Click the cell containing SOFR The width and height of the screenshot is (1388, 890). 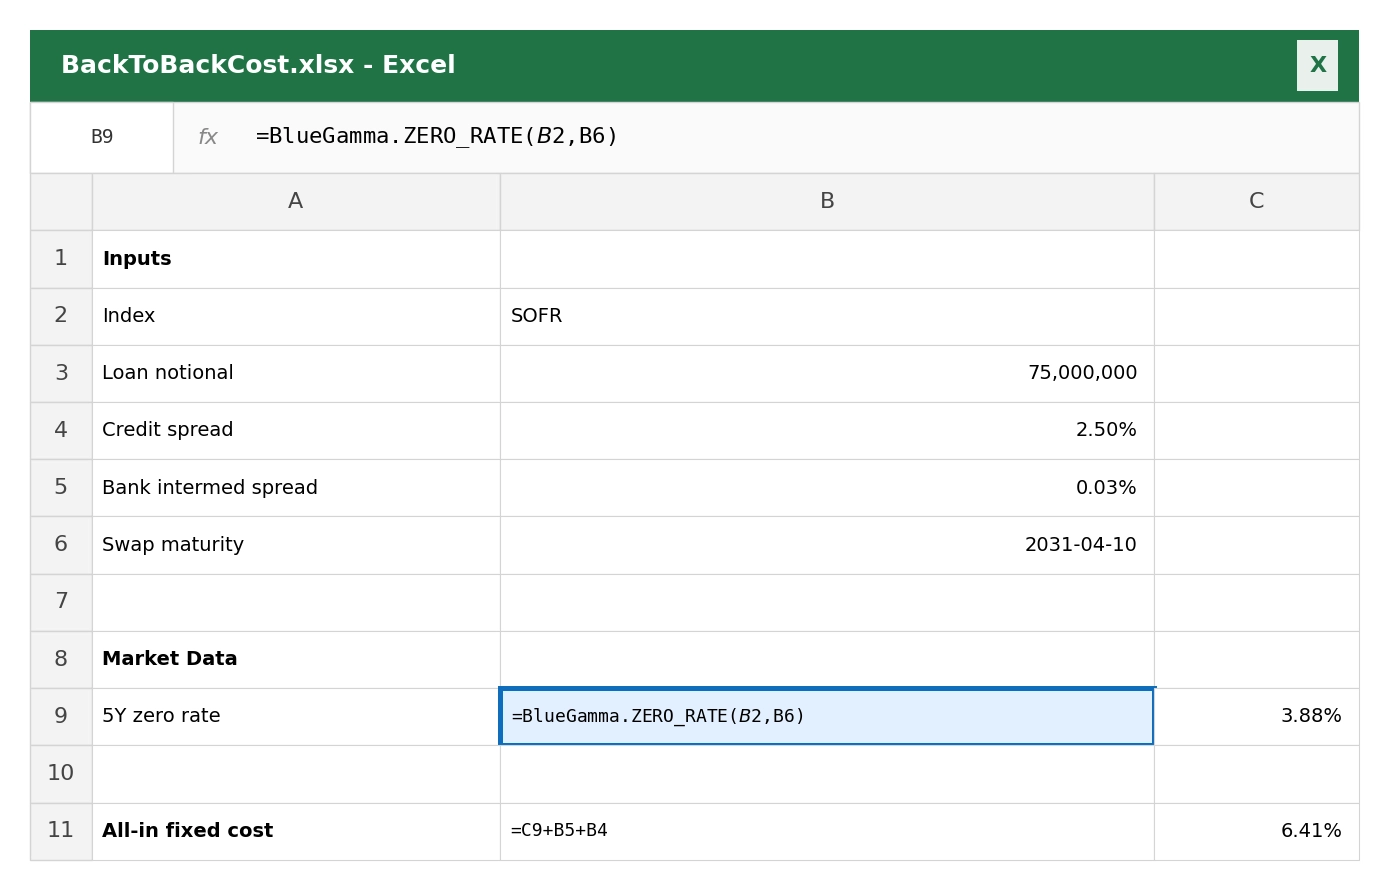(x=826, y=316)
